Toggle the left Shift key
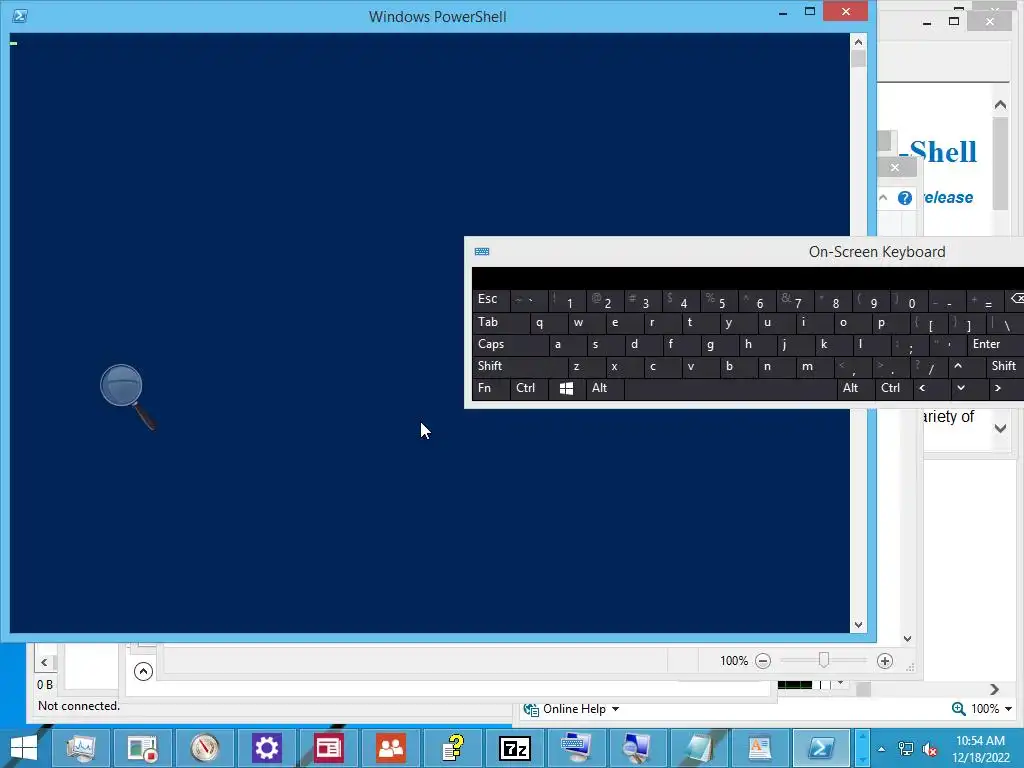 coord(520,366)
